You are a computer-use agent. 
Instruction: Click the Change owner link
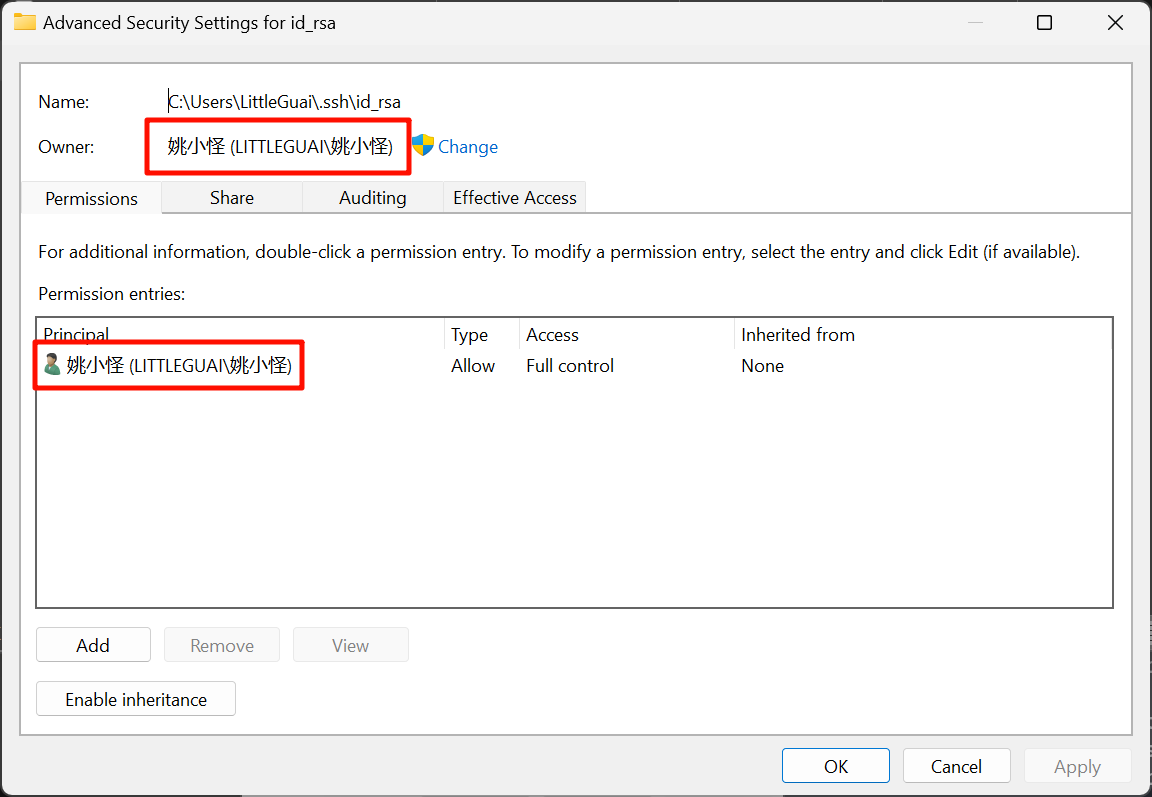tap(467, 147)
